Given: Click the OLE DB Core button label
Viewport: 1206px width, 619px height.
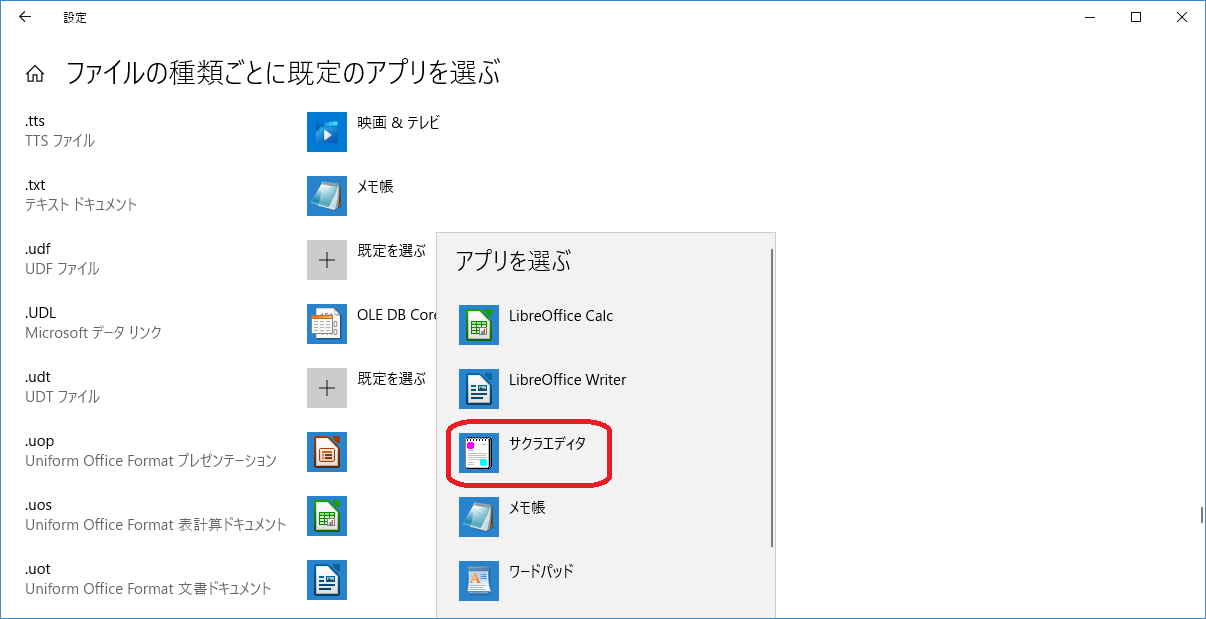Looking at the screenshot, I should click(x=397, y=315).
